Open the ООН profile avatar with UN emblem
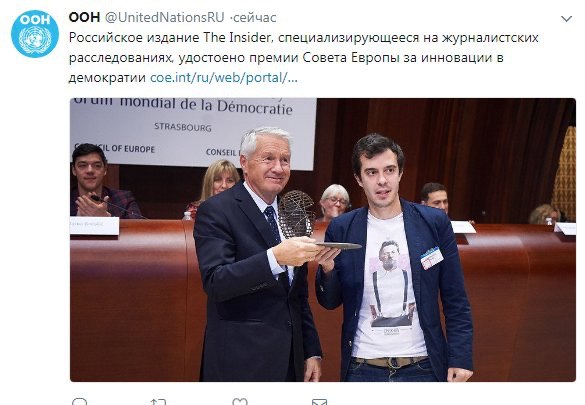The image size is (585, 405). click(35, 34)
